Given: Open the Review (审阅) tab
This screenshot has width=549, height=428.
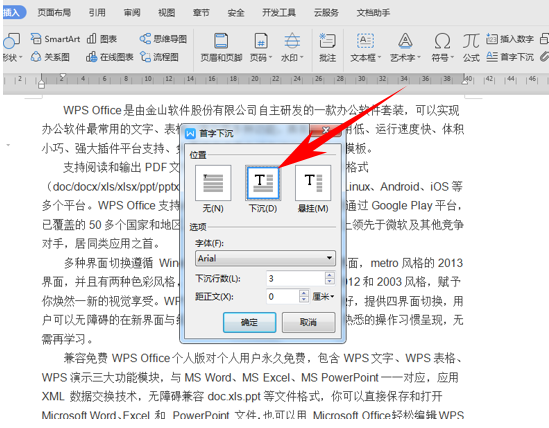Looking at the screenshot, I should (132, 13).
